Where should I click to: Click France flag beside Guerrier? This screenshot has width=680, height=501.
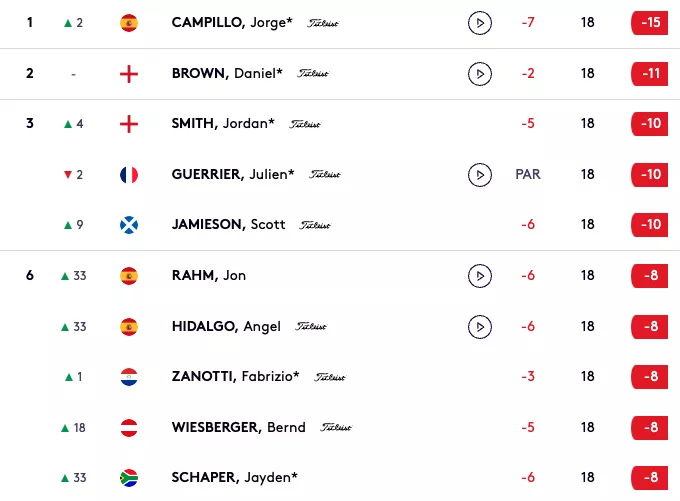coord(129,175)
